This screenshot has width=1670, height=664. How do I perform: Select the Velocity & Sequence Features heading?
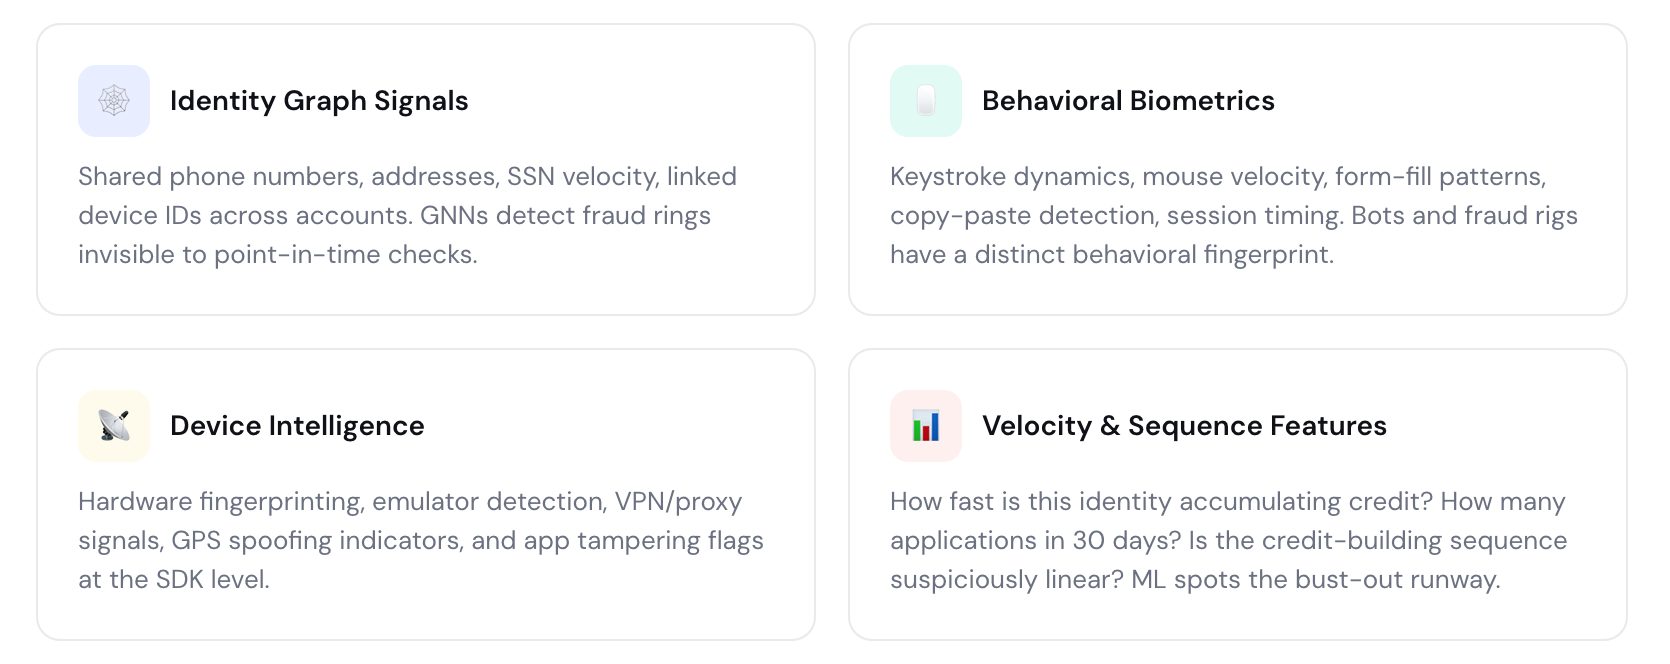(1184, 426)
